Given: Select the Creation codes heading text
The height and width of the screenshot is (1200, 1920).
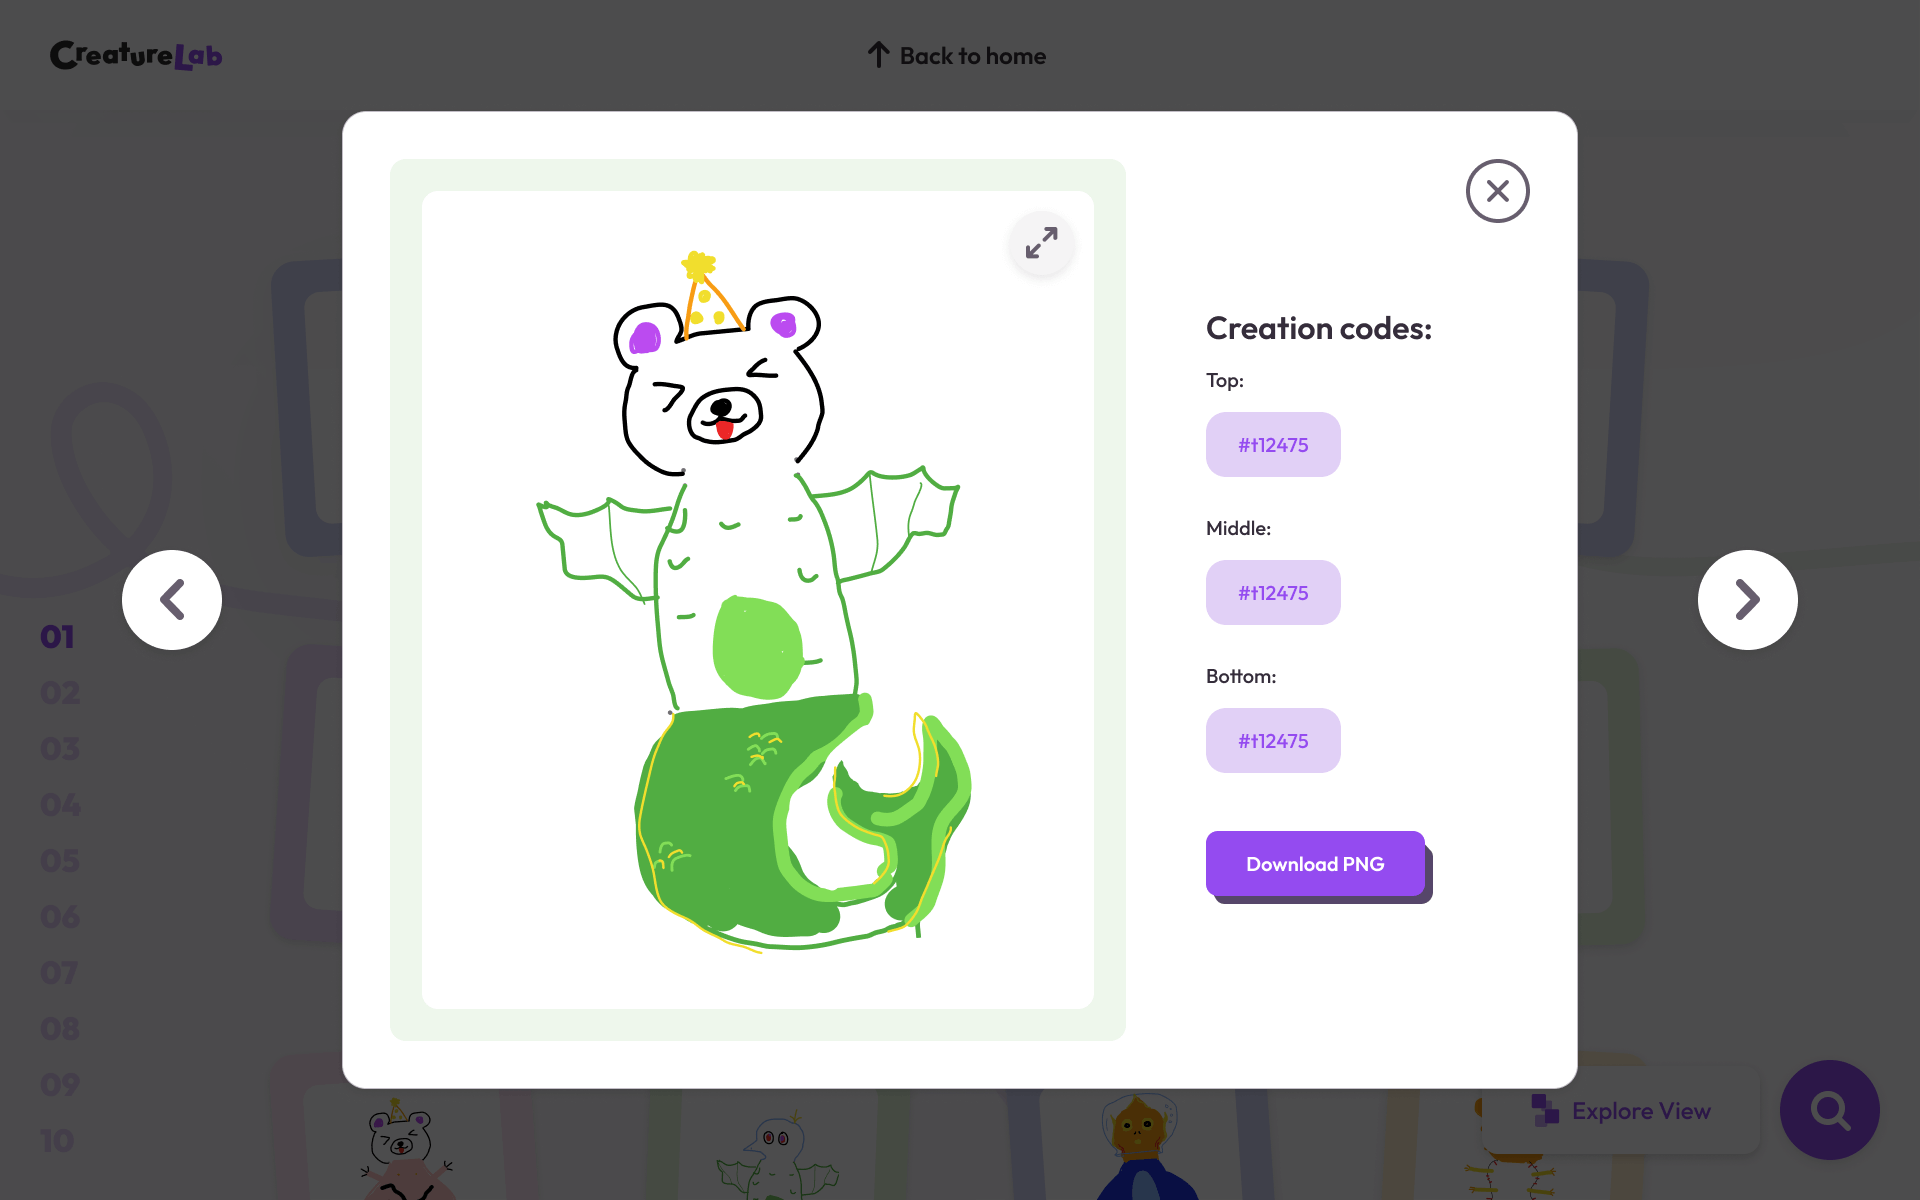Looking at the screenshot, I should (x=1319, y=328).
